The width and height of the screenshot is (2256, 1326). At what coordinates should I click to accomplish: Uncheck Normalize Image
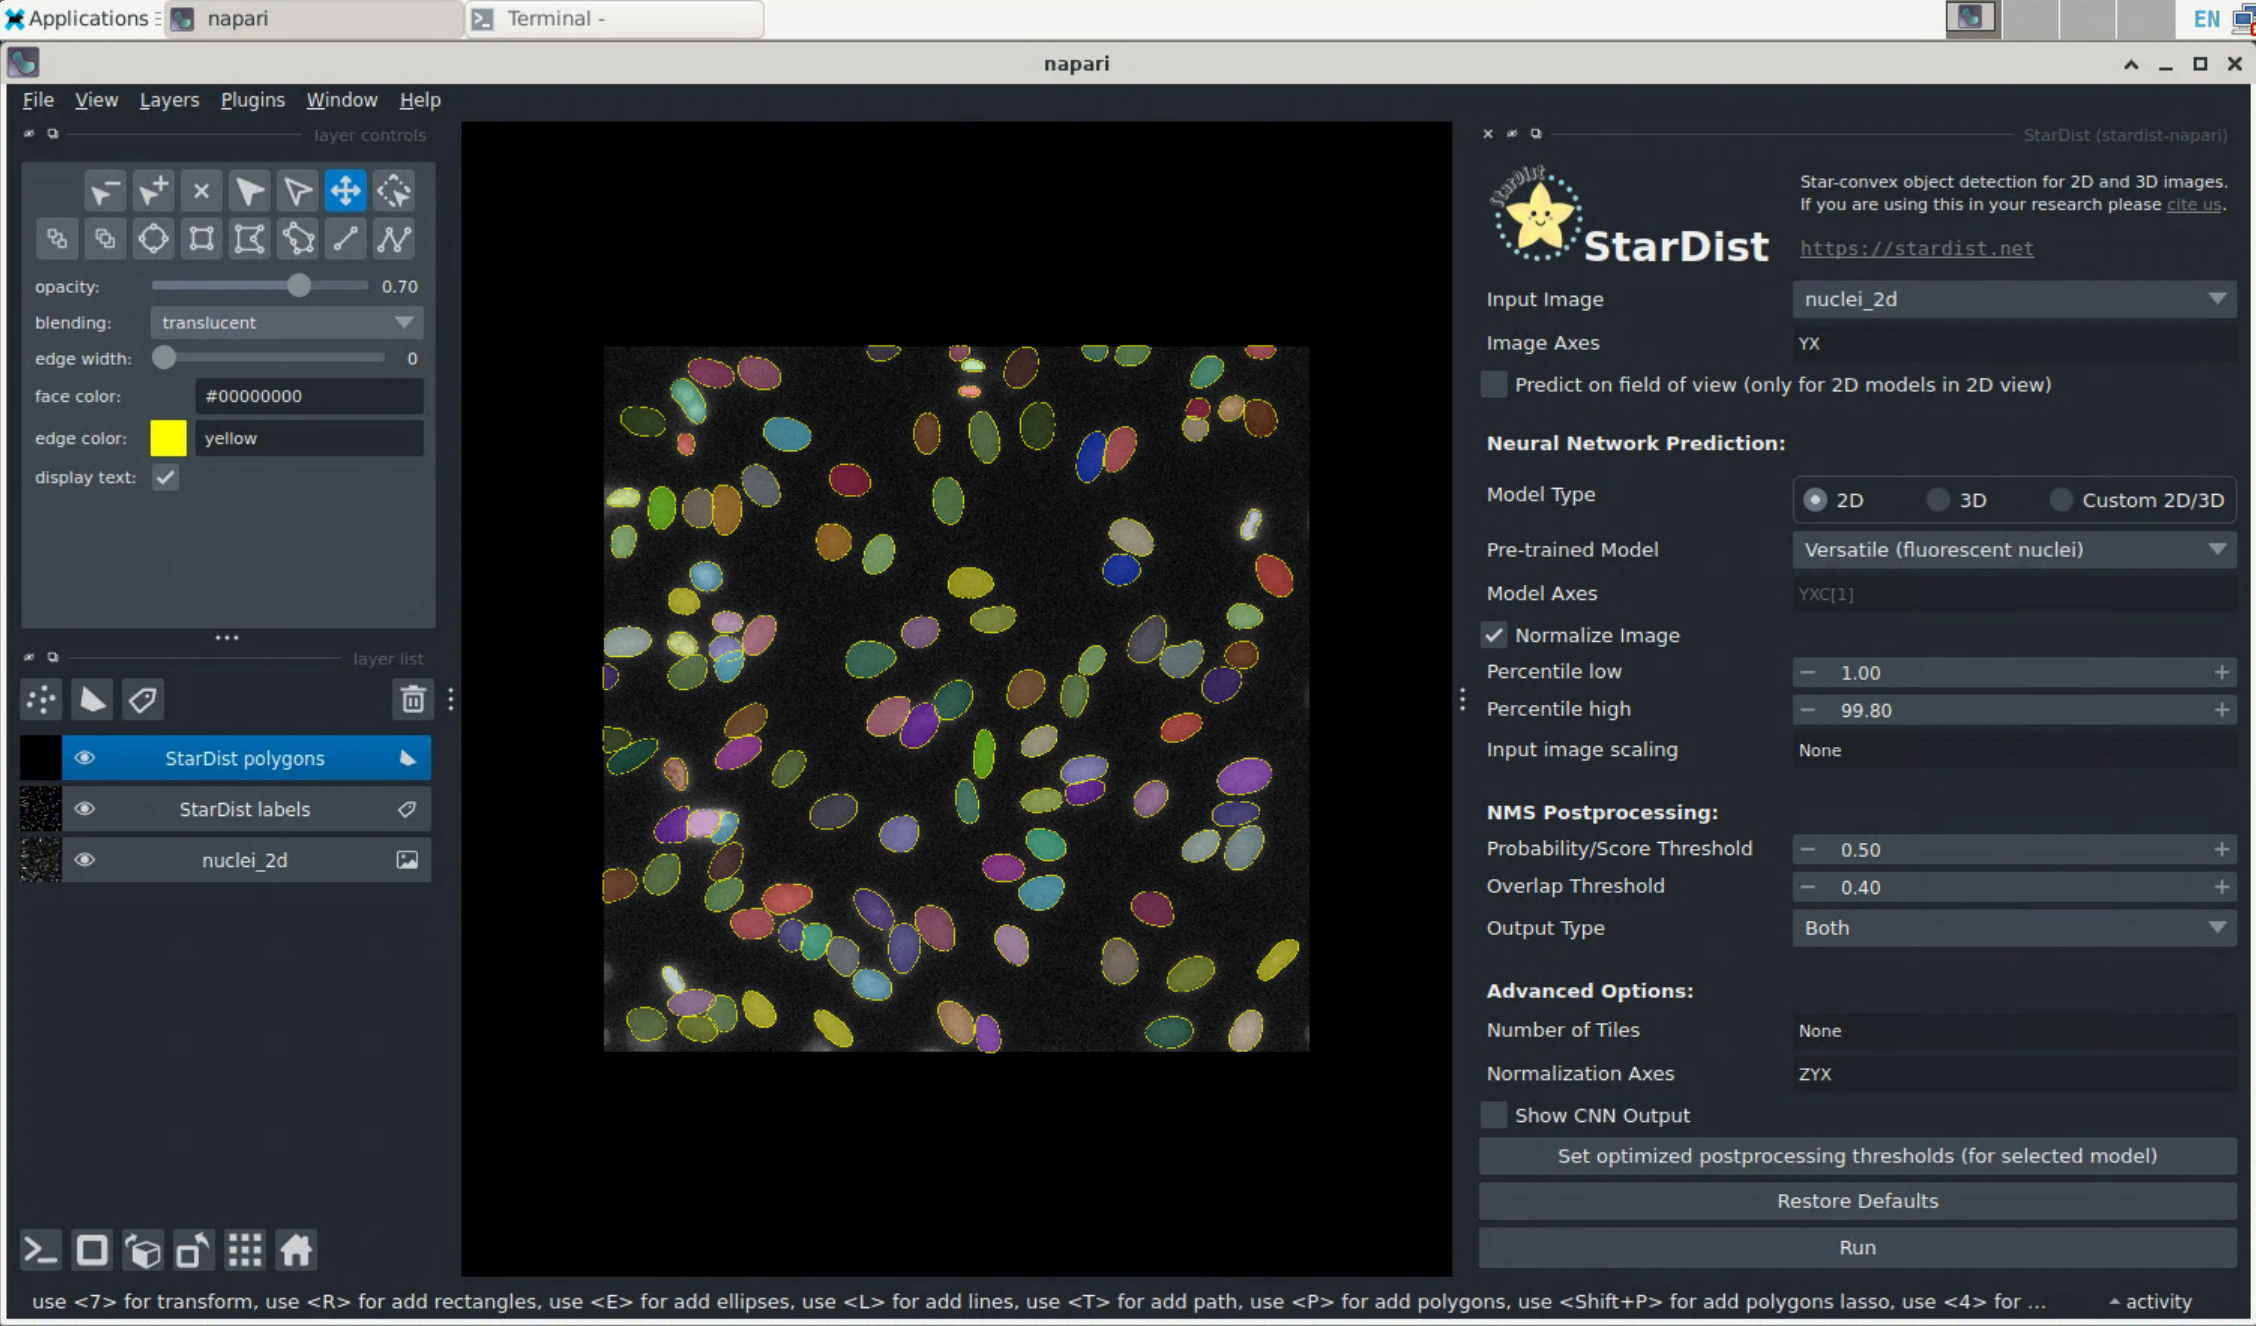(1494, 635)
